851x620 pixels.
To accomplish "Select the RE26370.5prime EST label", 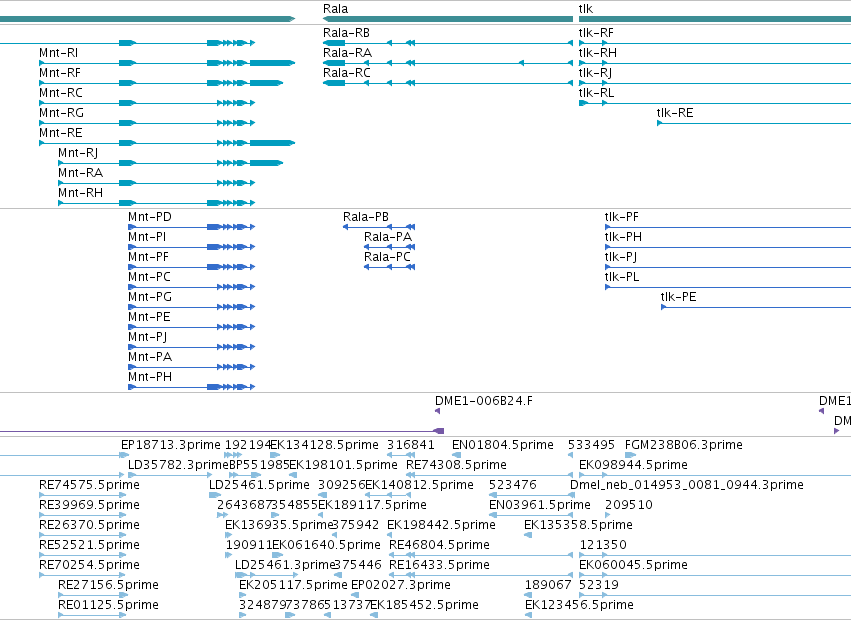I will tap(90, 525).
